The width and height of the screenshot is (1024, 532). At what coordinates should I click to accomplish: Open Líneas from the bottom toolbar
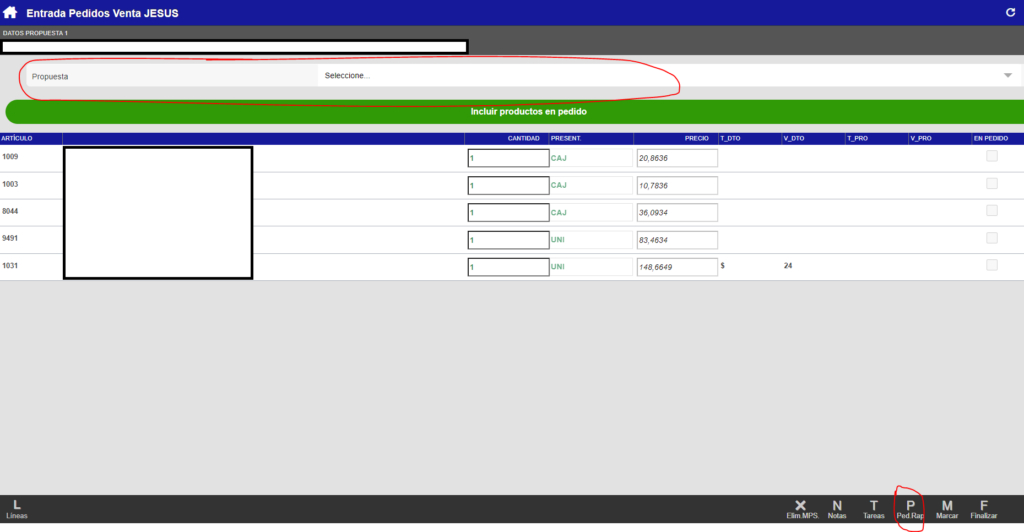tap(16, 509)
